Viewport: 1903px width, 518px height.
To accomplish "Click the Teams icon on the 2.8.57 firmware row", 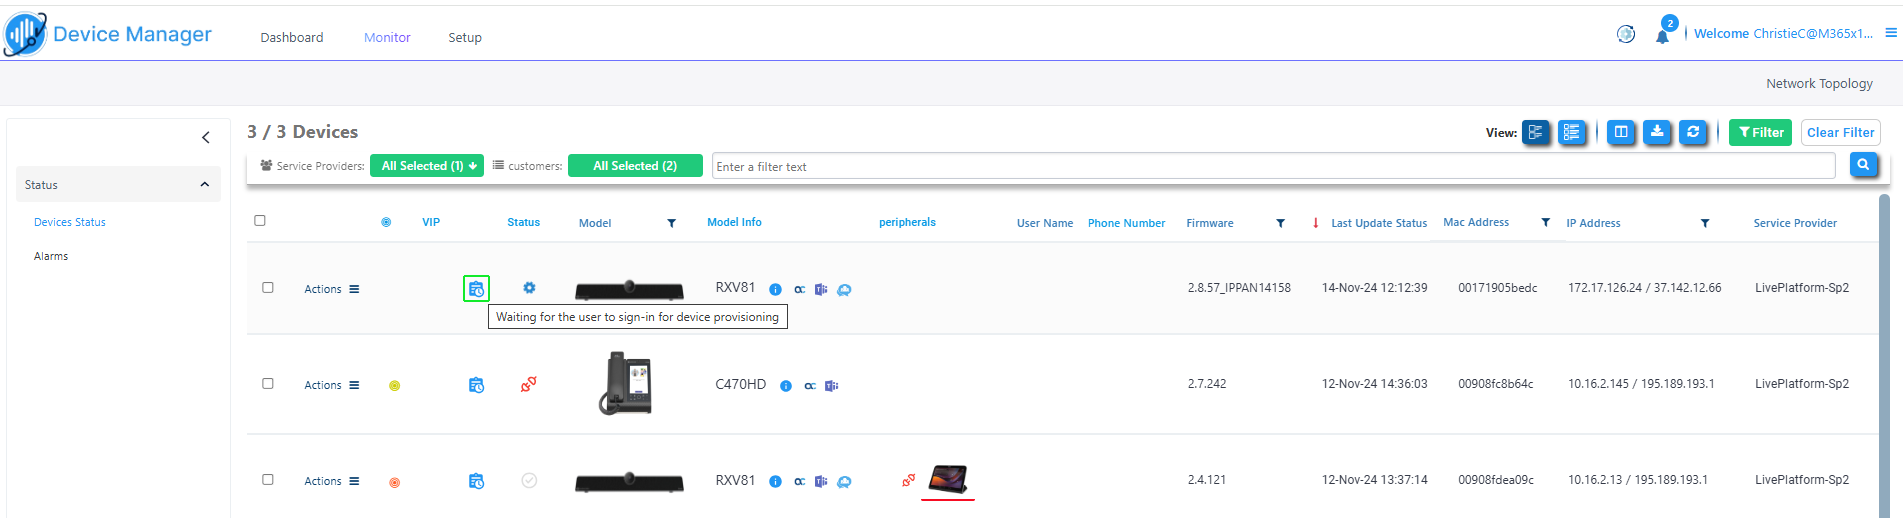I will pyautogui.click(x=821, y=289).
